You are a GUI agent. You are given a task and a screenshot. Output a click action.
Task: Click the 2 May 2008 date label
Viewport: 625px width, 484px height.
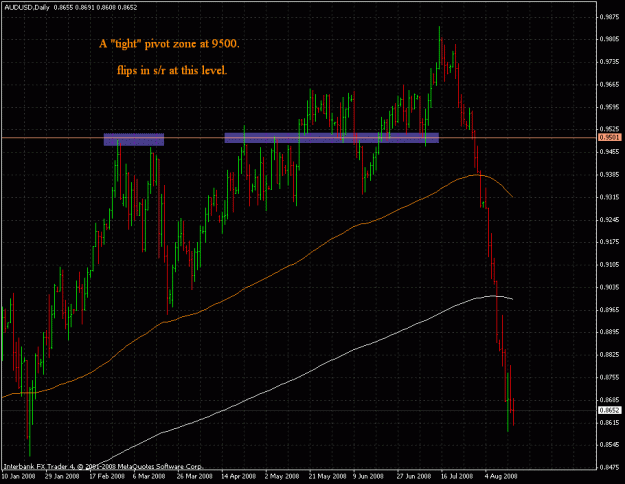(x=282, y=476)
